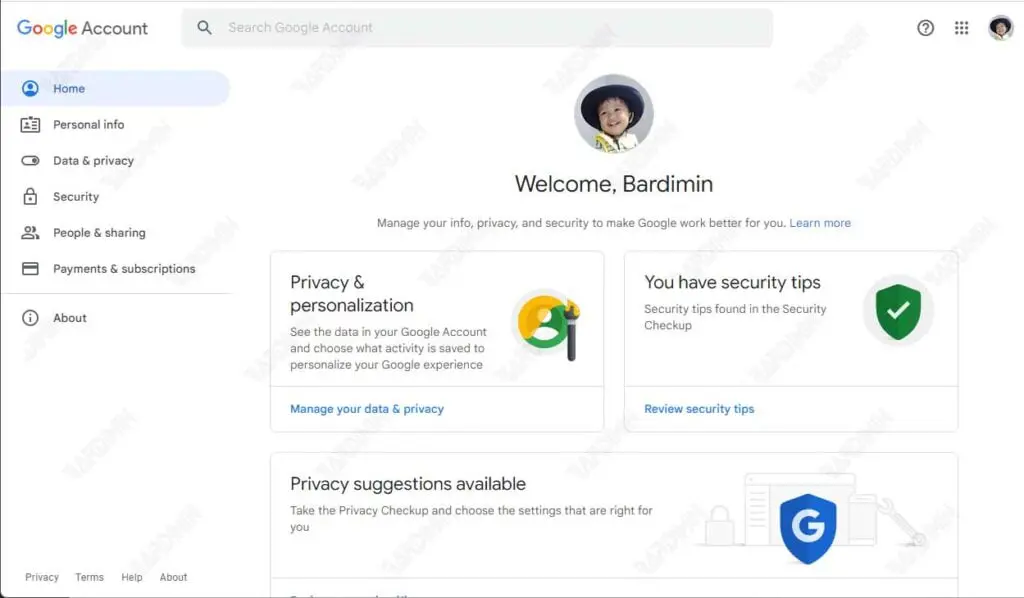The image size is (1024, 598).
Task: Click the About info circle icon
Action: [x=30, y=318]
